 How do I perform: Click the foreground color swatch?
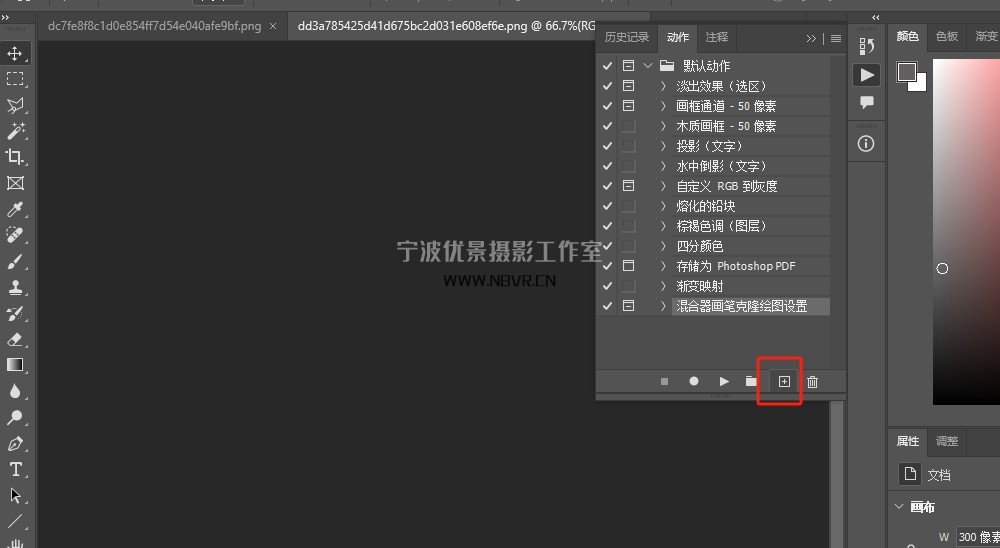[x=906, y=71]
